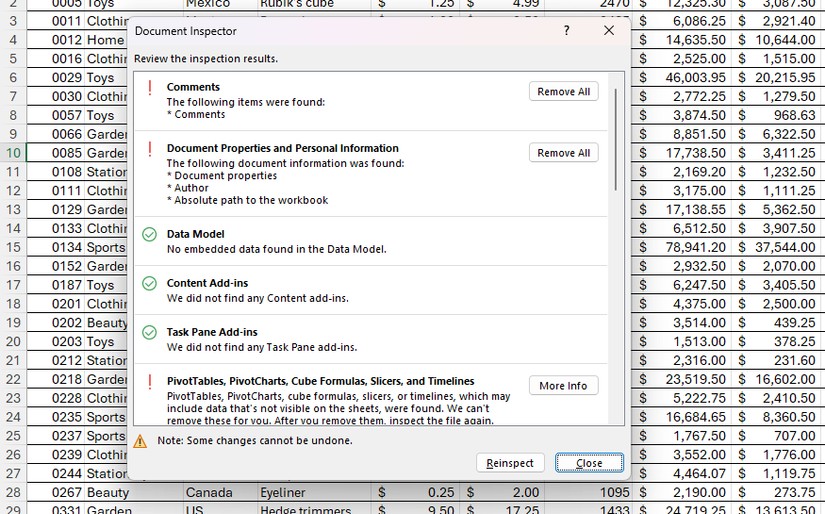This screenshot has height=514, width=825.
Task: Click the value 78,941.20 in the sheet
Action: [x=695, y=247]
